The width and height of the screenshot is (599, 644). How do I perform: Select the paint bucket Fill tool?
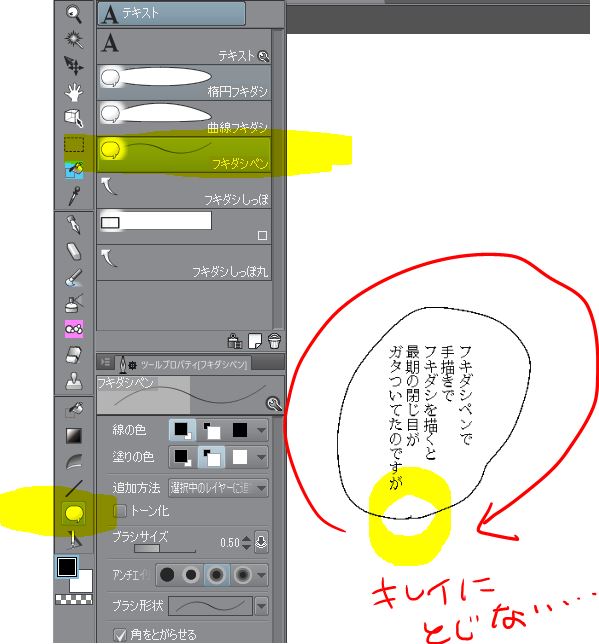74,409
